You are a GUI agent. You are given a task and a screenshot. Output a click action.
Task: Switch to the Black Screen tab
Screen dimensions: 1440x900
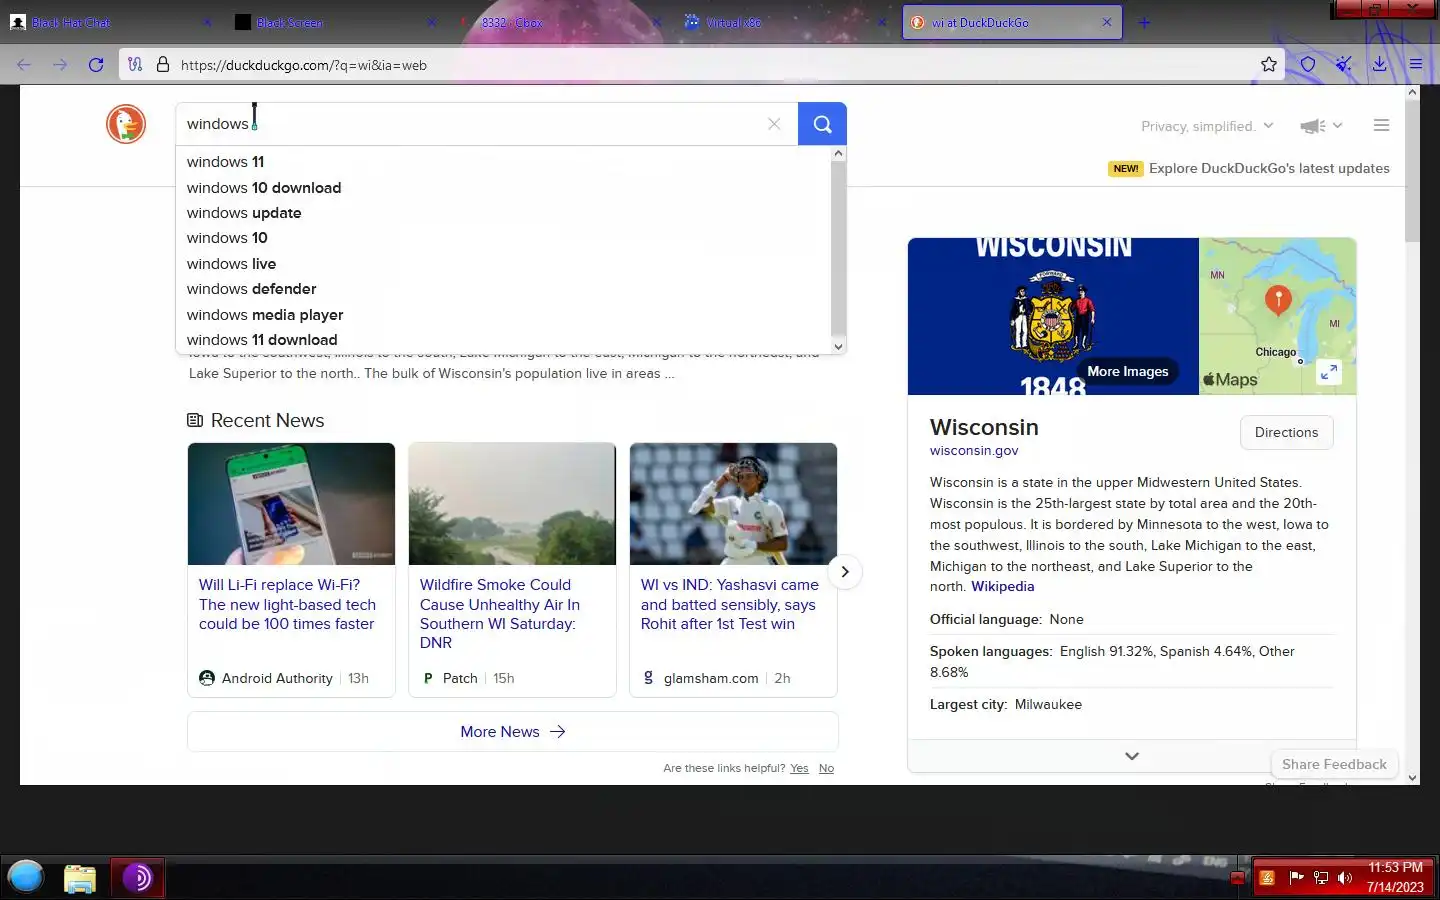pyautogui.click(x=335, y=22)
